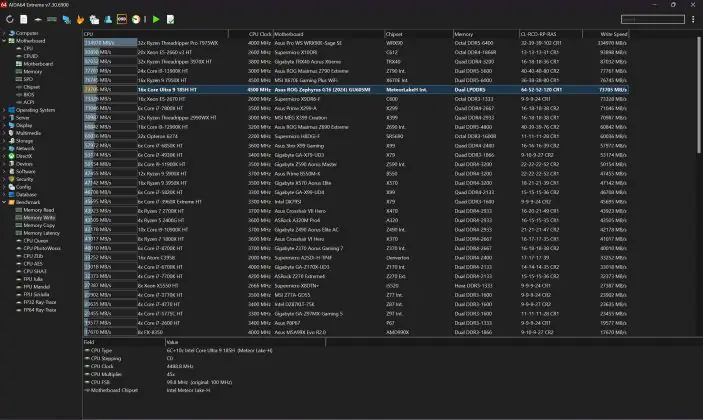Open the Memory Latency benchmark
The width and height of the screenshot is (703, 420).
click(41, 233)
